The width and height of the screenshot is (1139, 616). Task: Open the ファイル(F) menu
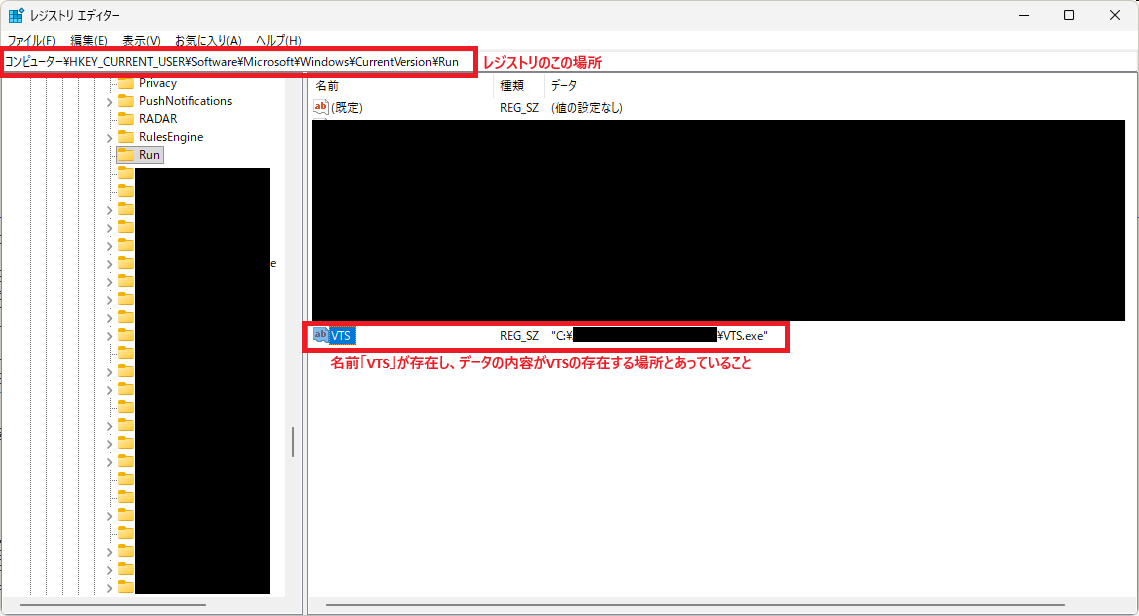(x=32, y=41)
